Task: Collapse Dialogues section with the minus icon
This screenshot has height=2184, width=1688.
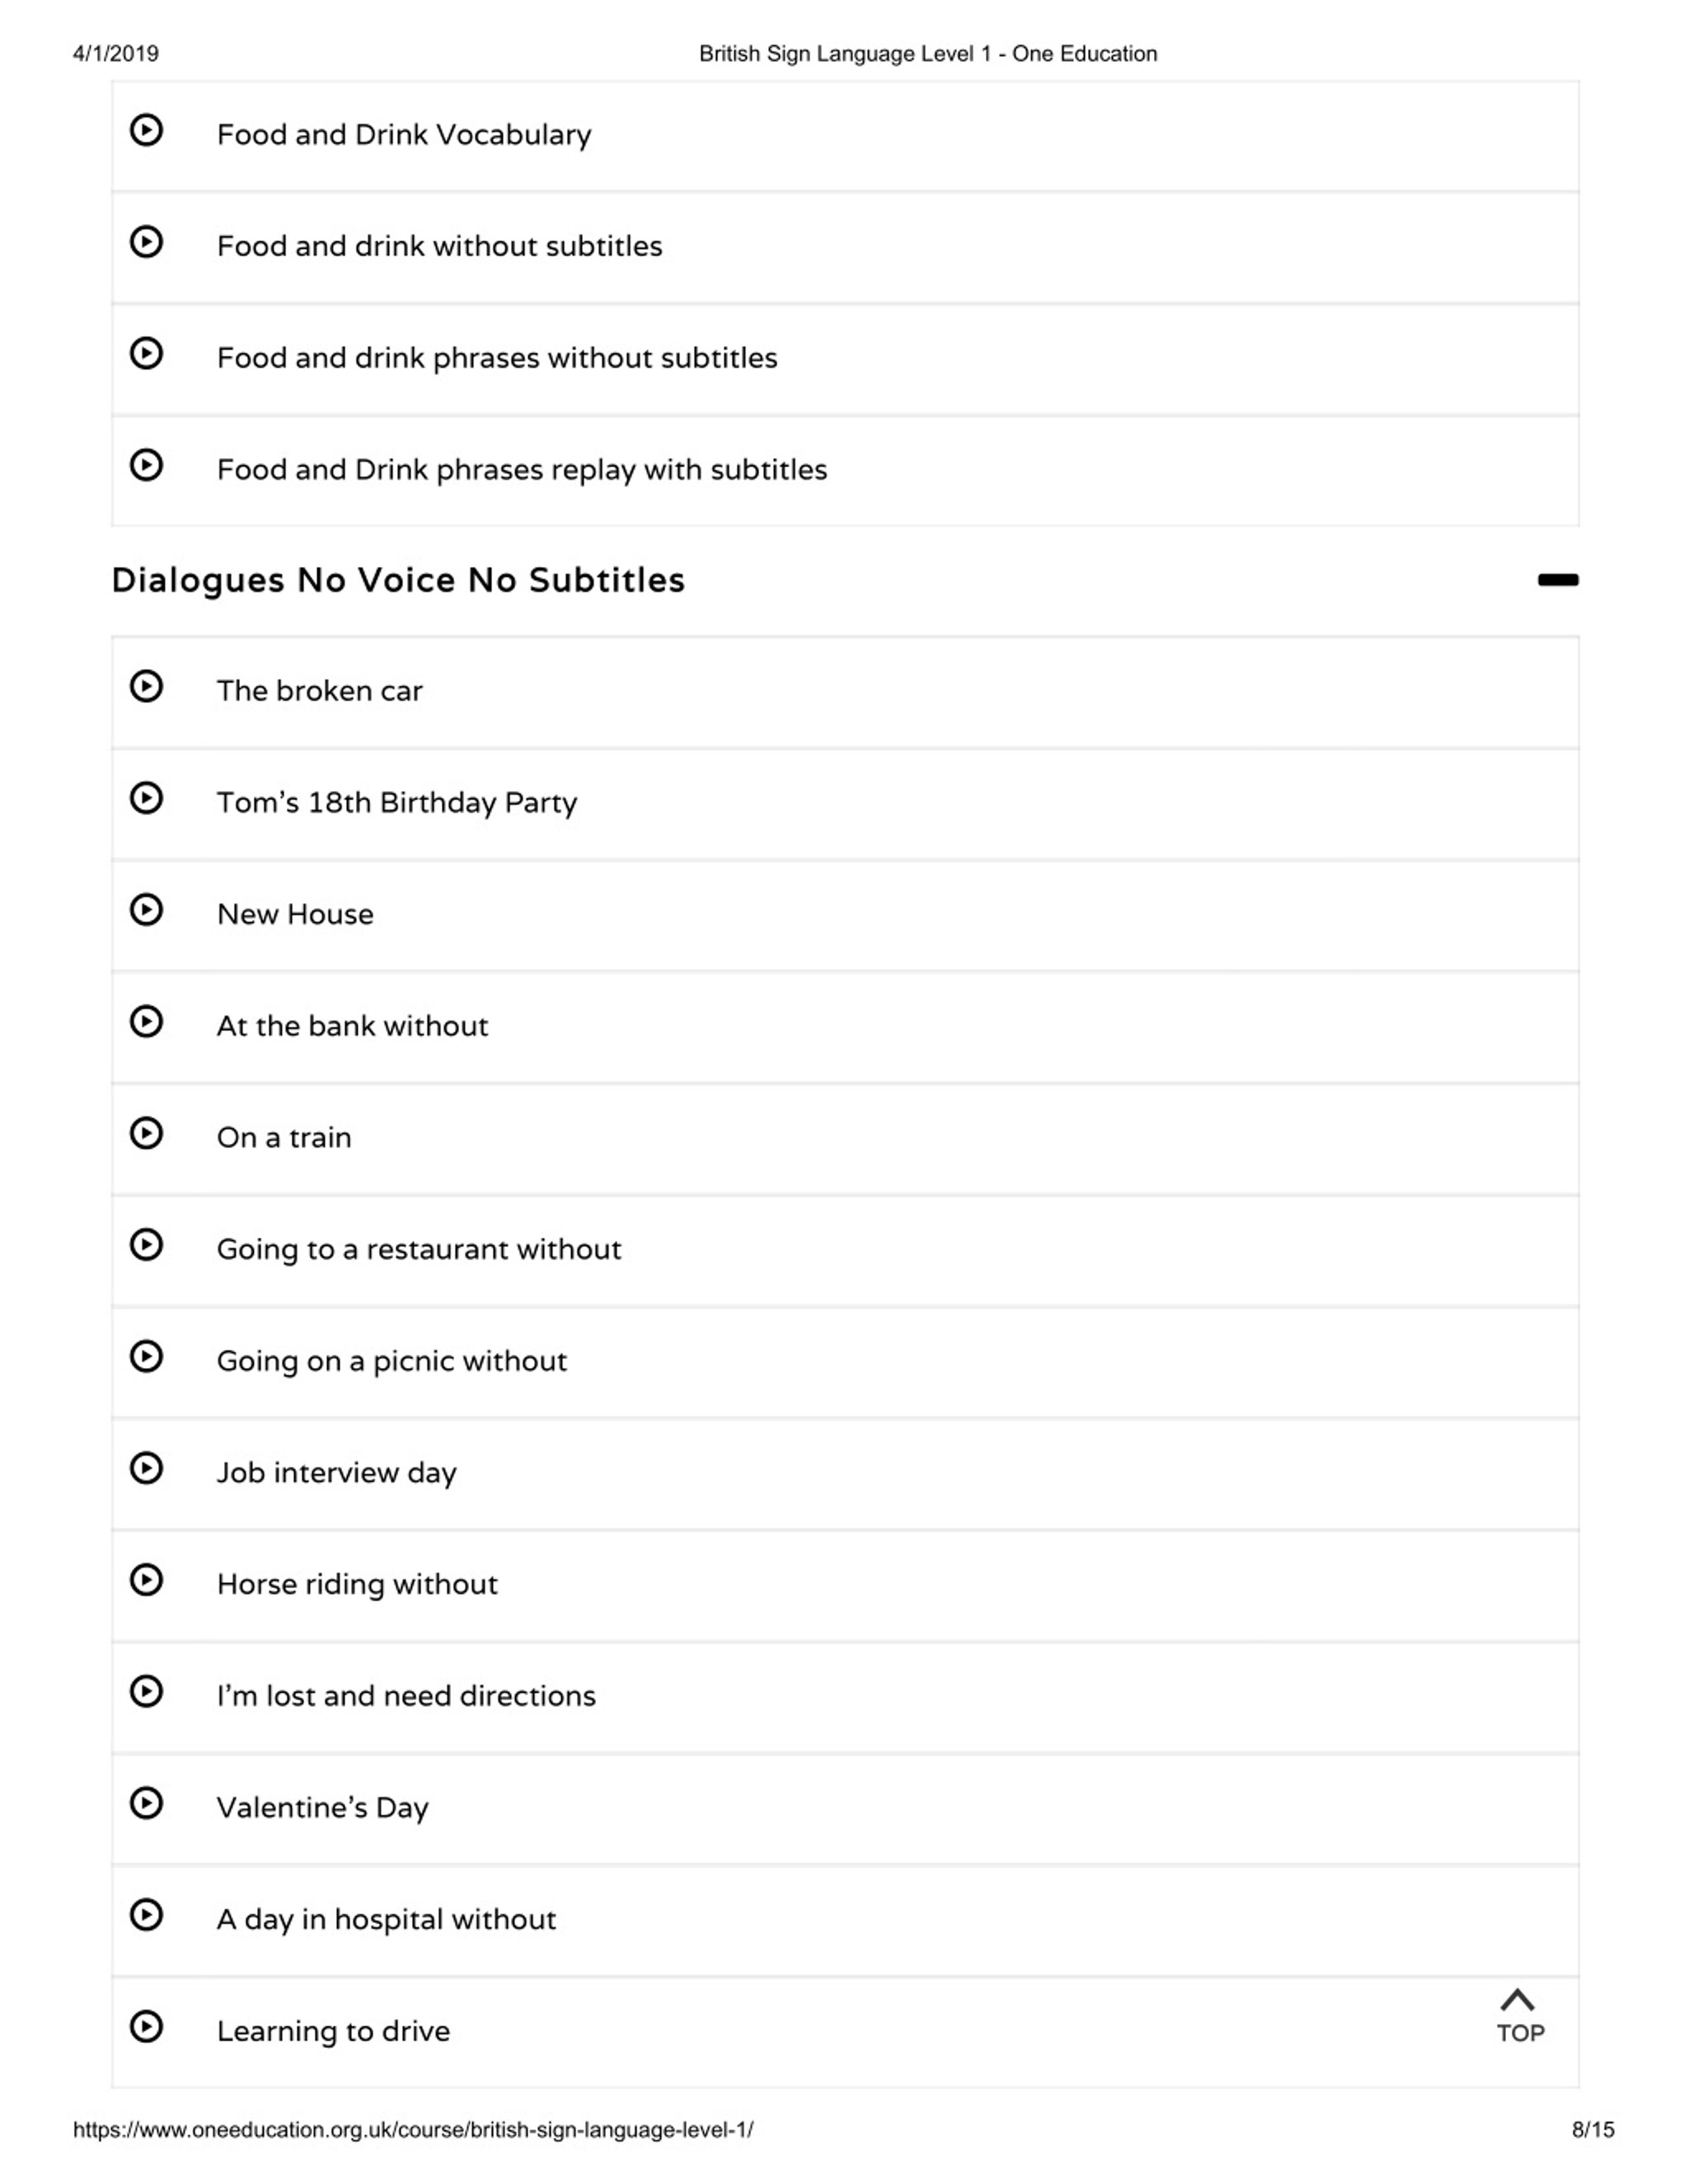Action: (1558, 580)
